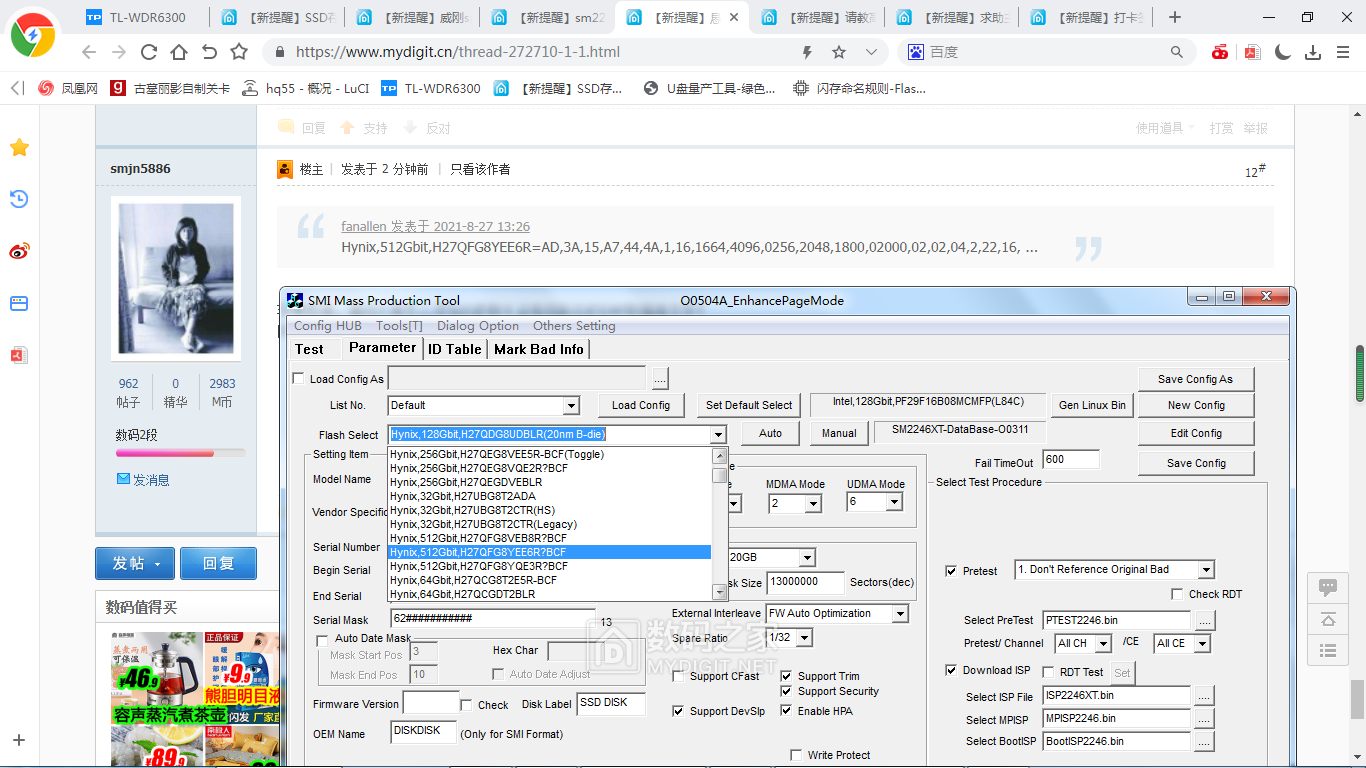The width and height of the screenshot is (1366, 768).
Task: Open favorites star in left sidebar
Action: point(19,148)
